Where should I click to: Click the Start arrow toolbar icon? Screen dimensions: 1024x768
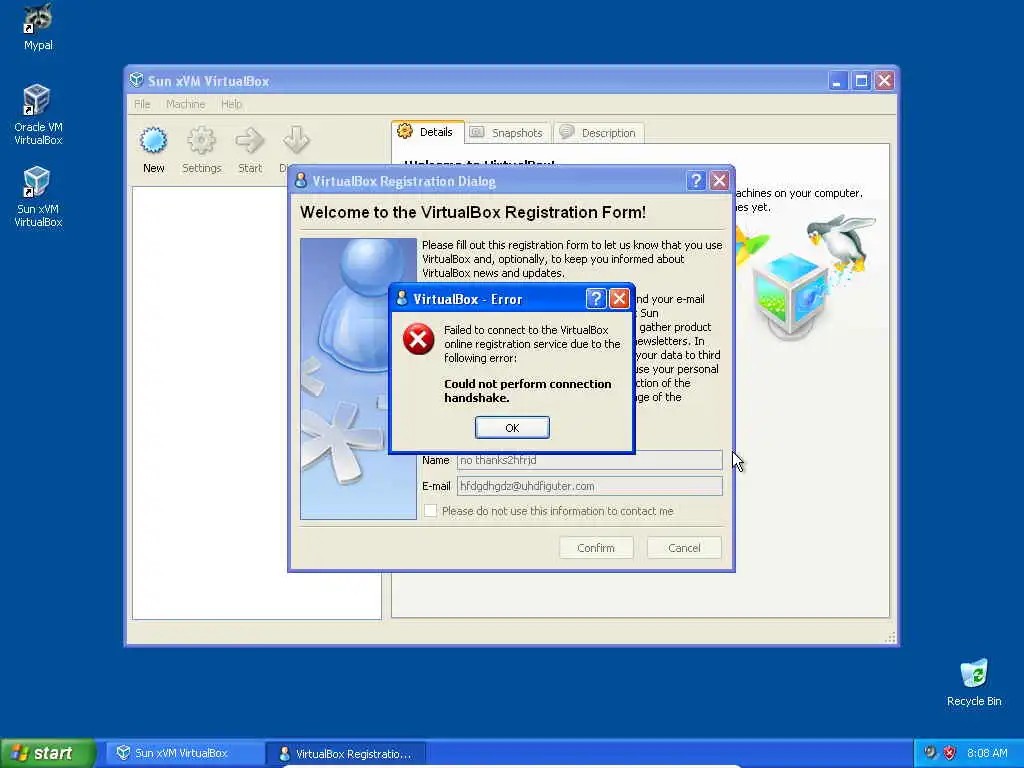249,150
